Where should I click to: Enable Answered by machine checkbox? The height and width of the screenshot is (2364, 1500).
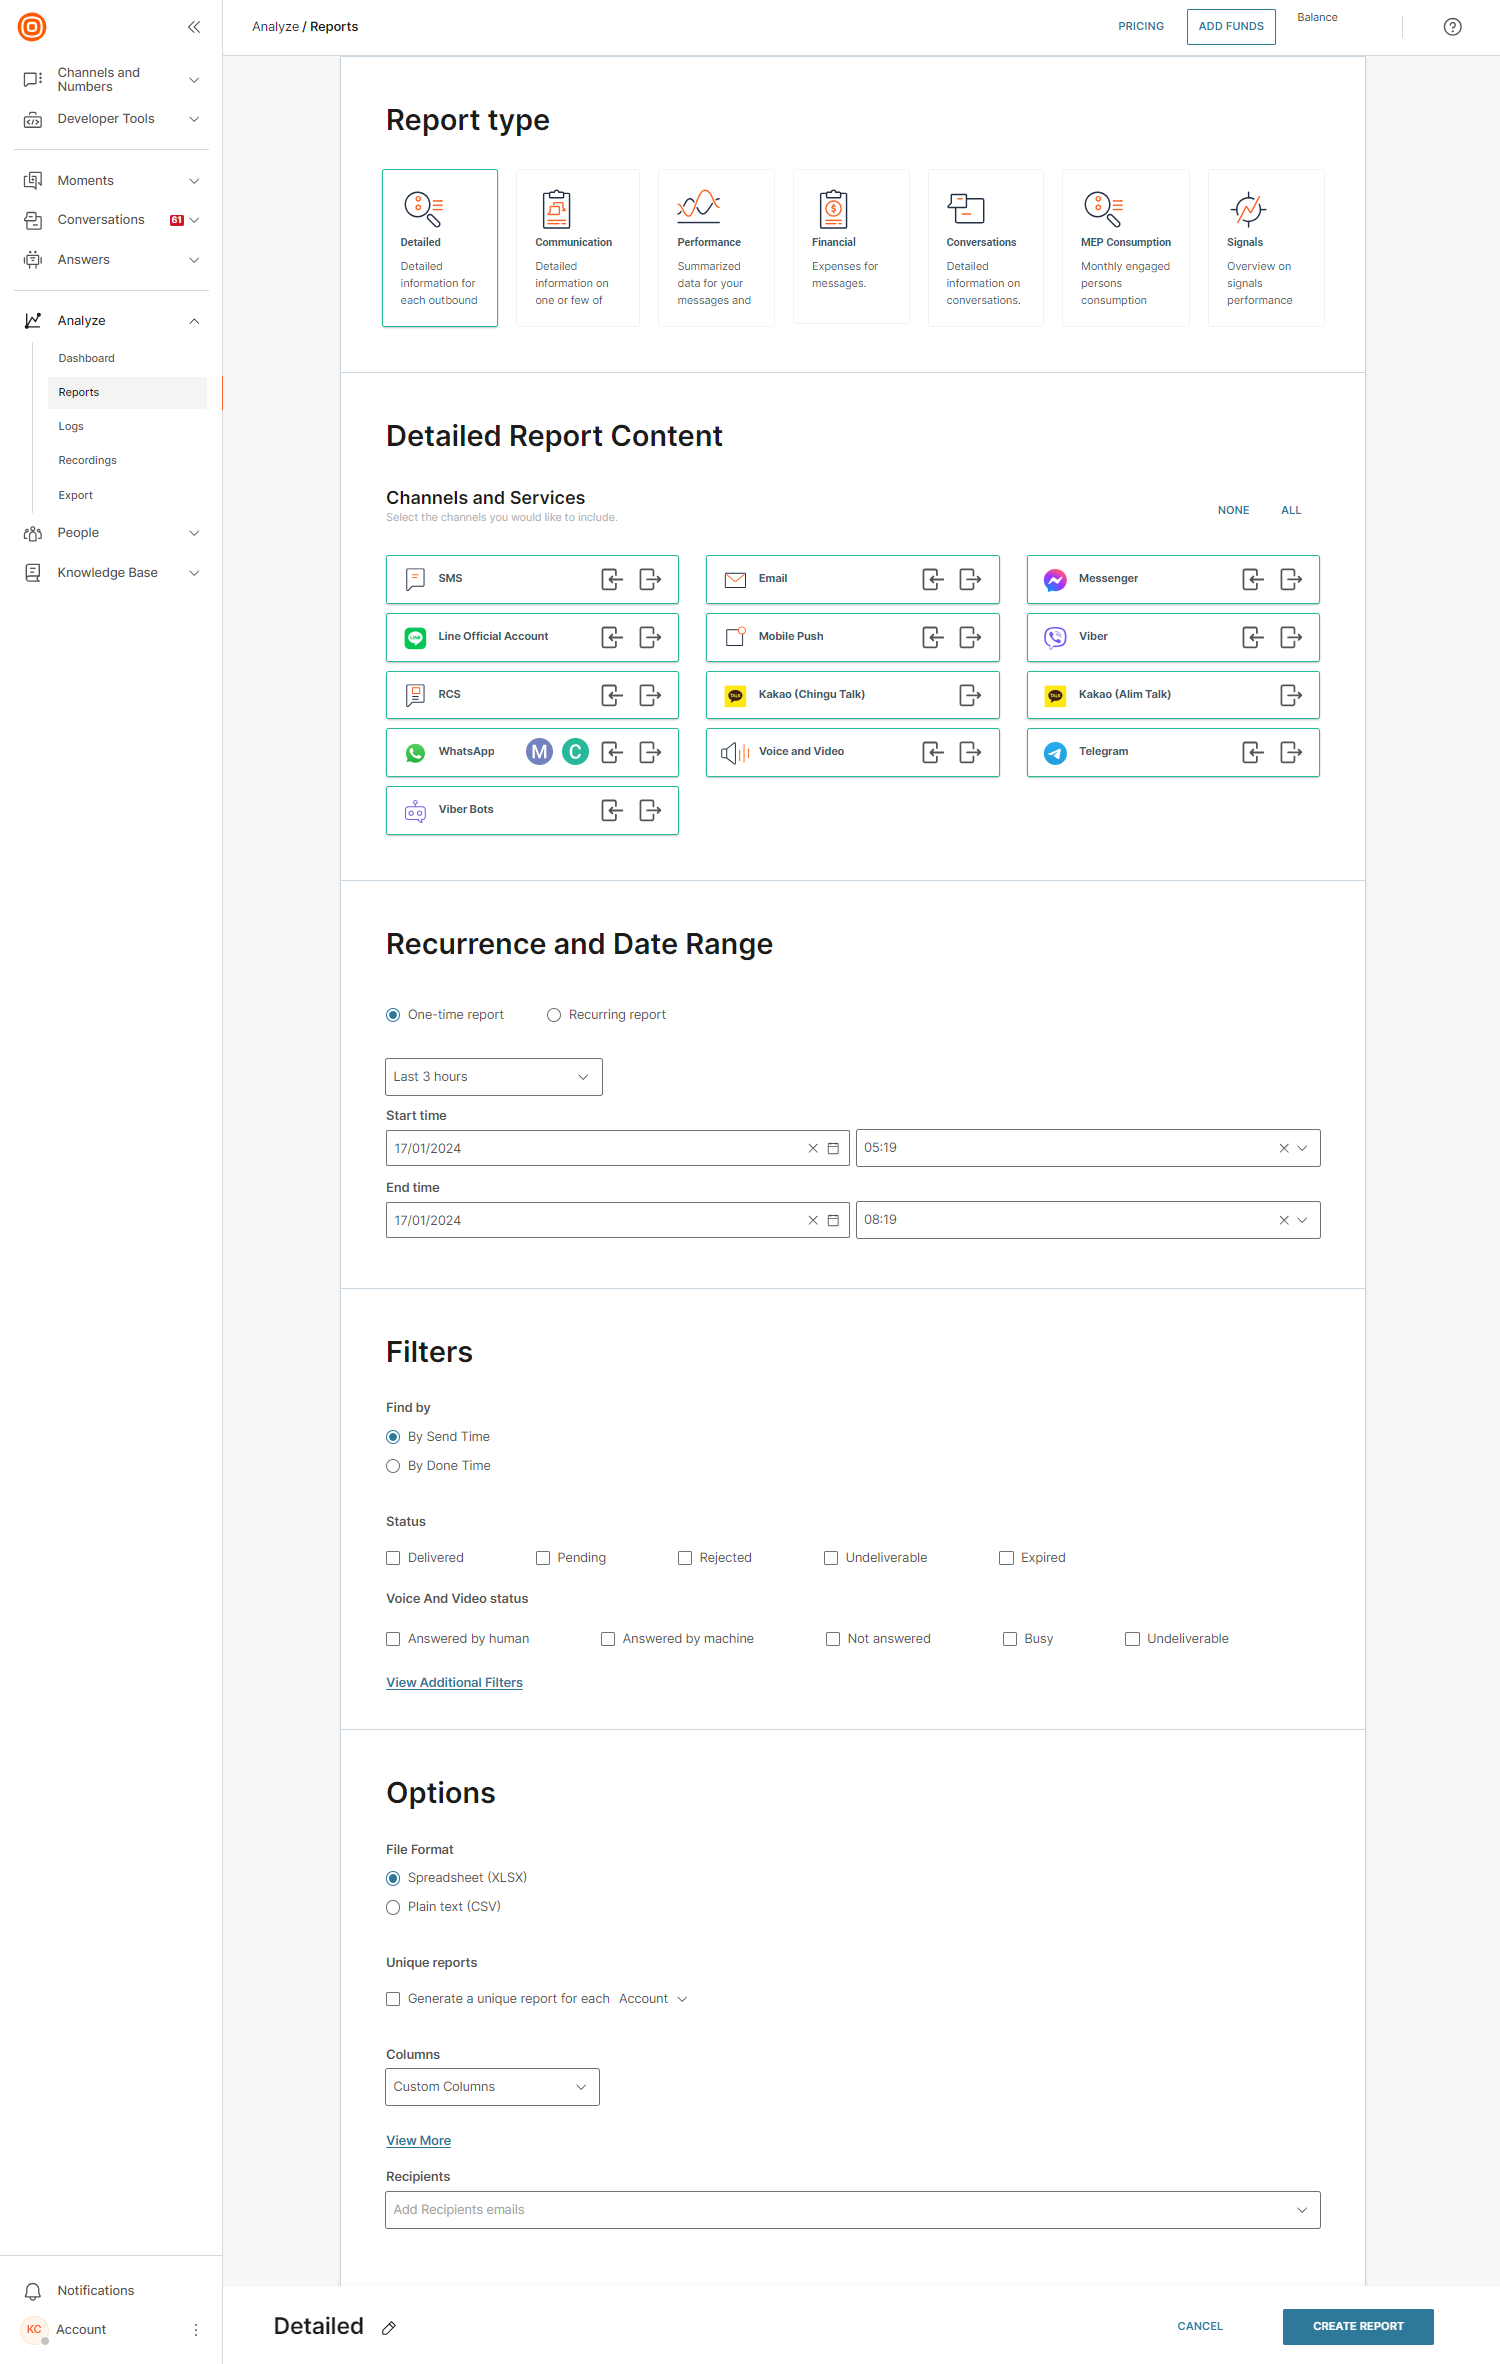coord(608,1639)
